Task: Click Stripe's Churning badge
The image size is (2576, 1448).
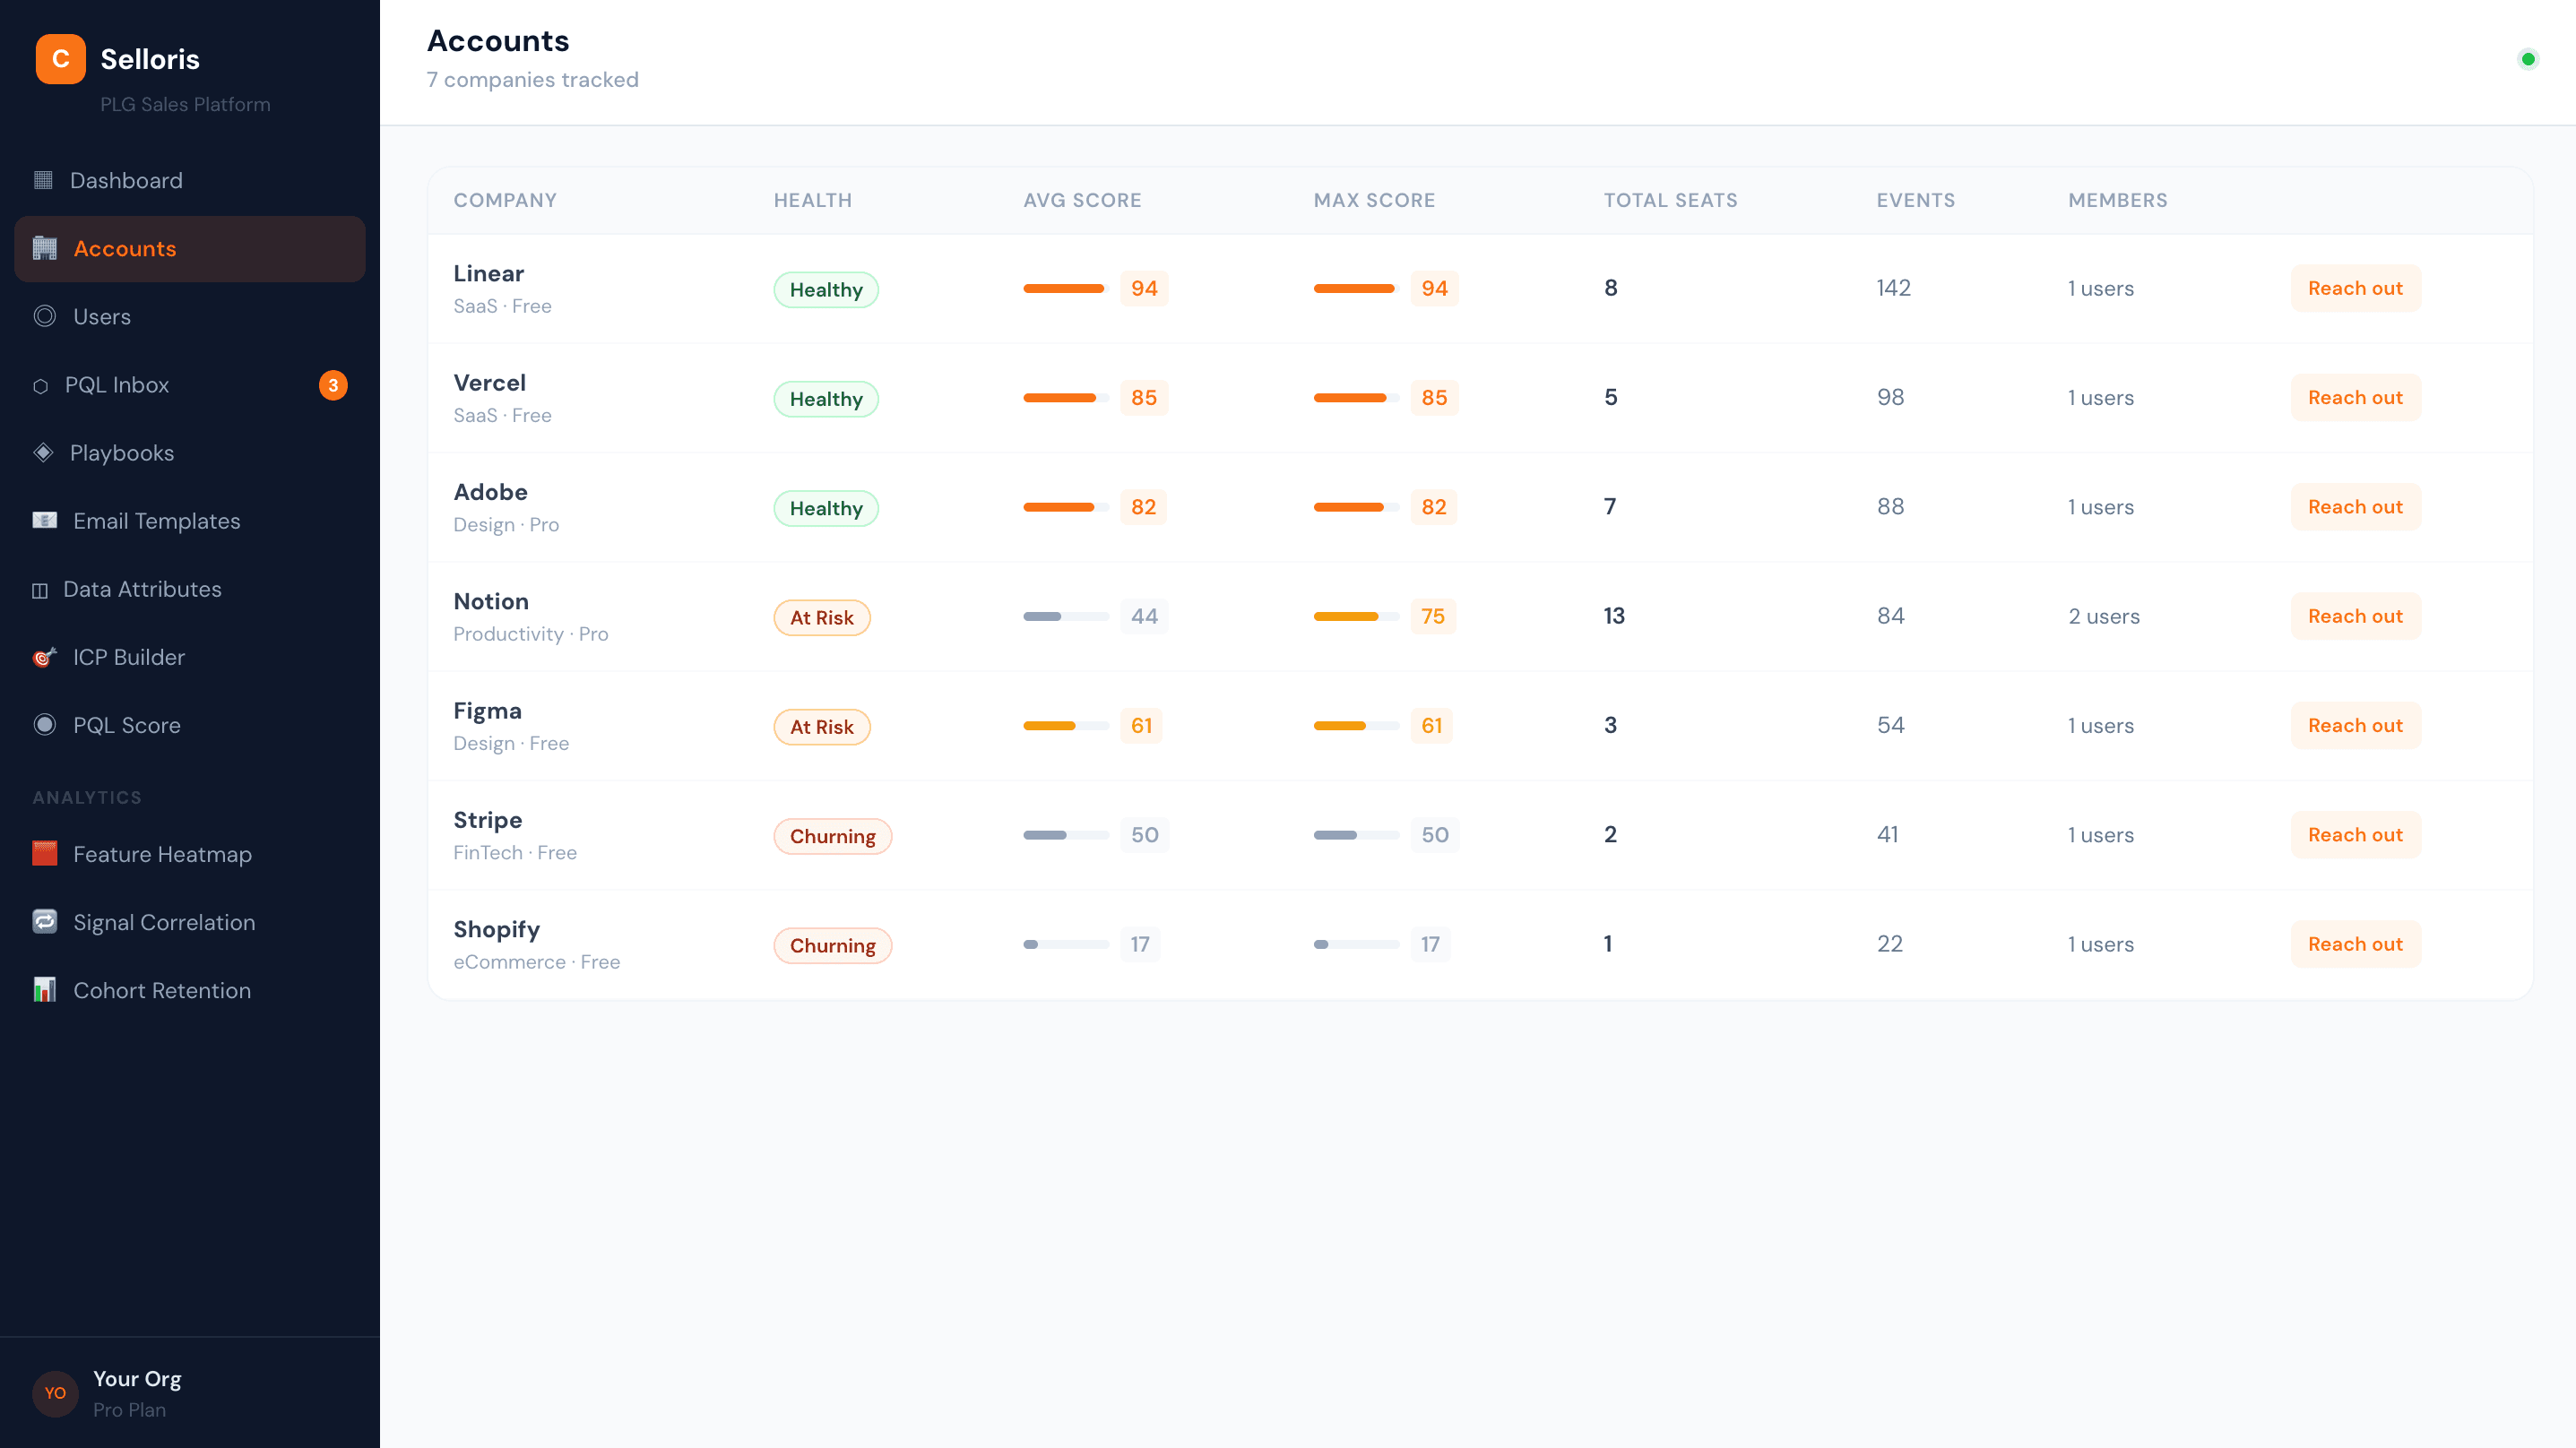Action: pos(832,837)
